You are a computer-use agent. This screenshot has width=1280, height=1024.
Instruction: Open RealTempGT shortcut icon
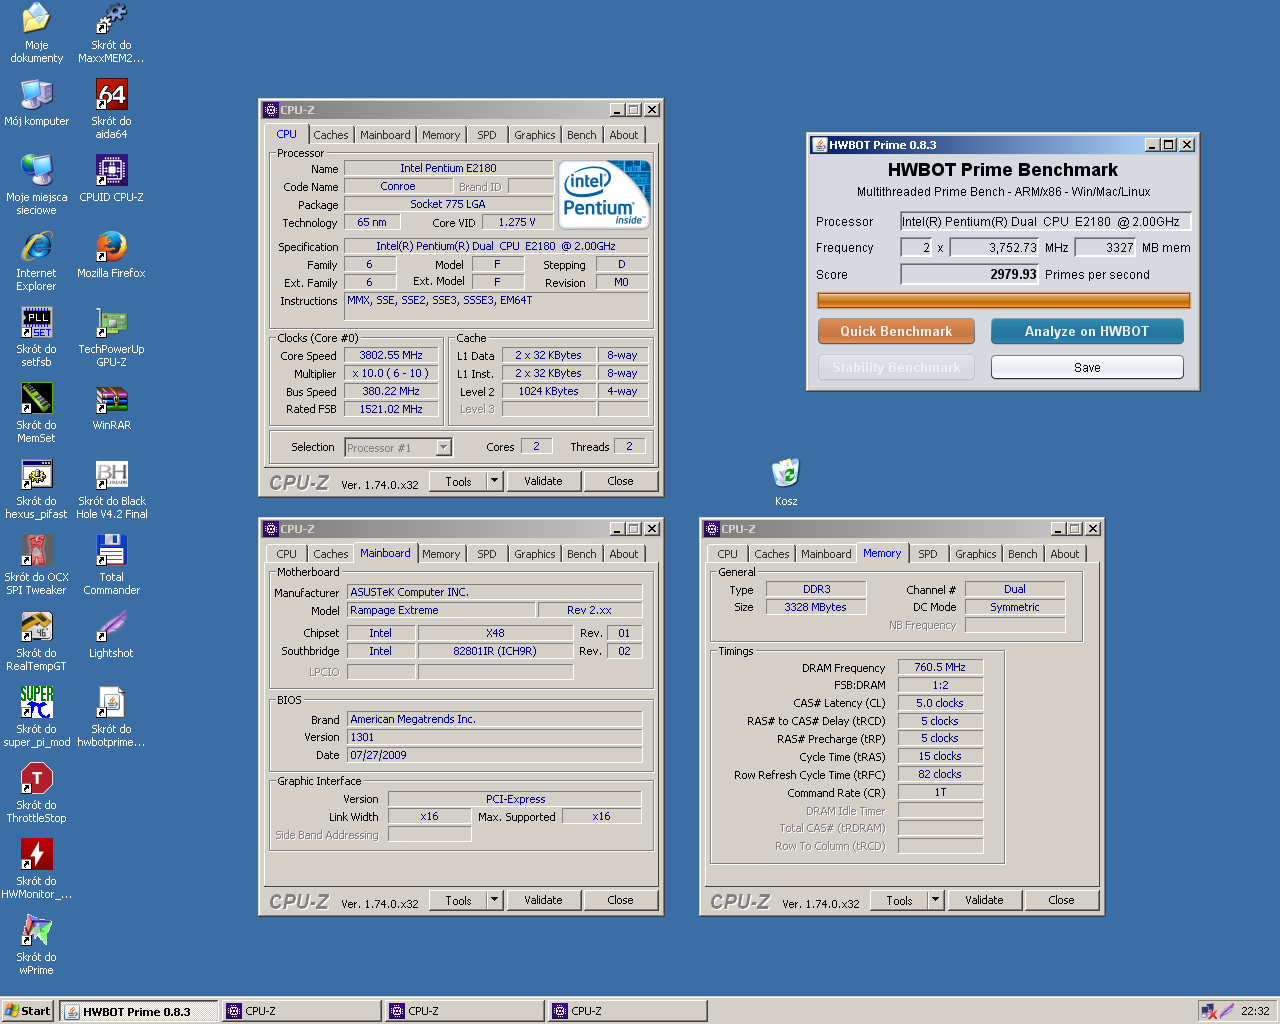[x=36, y=626]
